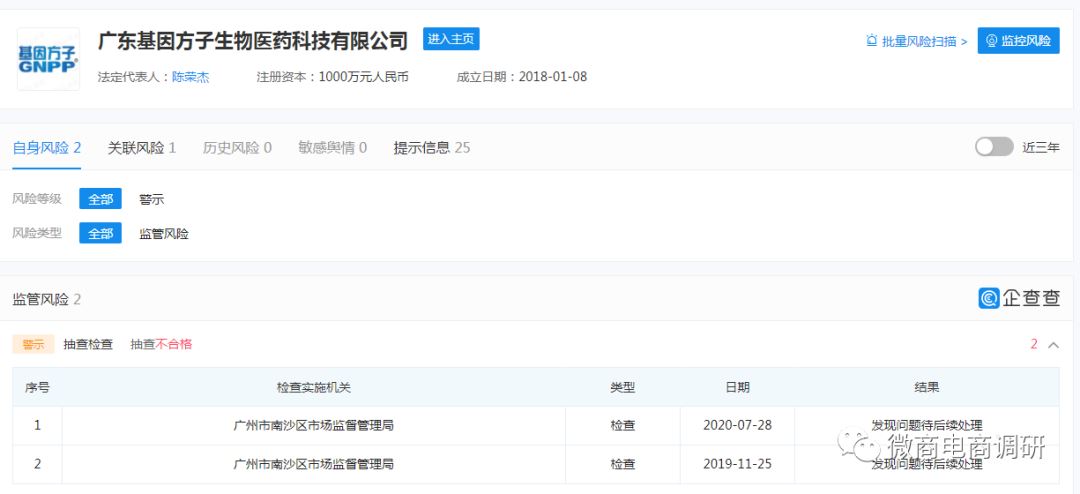Filter risk type by 监管风险
Viewport: 1080px width, 494px height.
(x=164, y=234)
